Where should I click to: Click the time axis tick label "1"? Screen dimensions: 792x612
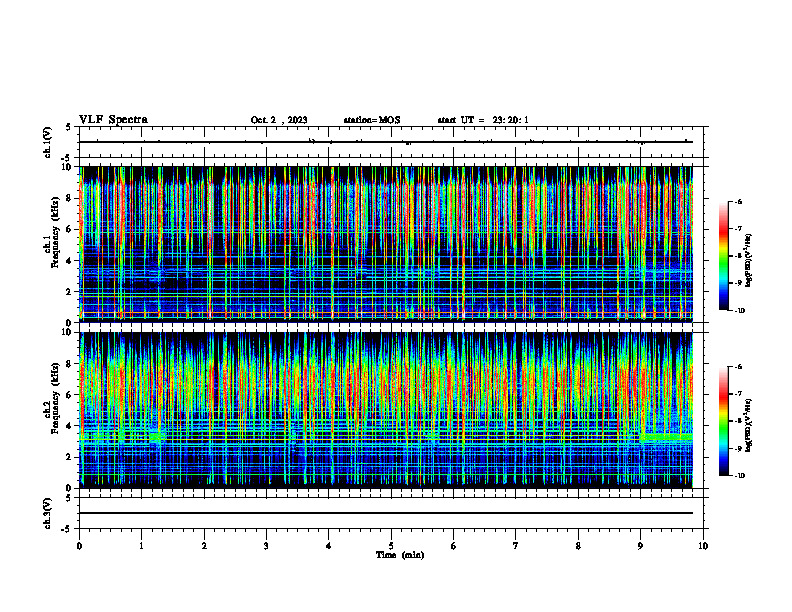(141, 546)
